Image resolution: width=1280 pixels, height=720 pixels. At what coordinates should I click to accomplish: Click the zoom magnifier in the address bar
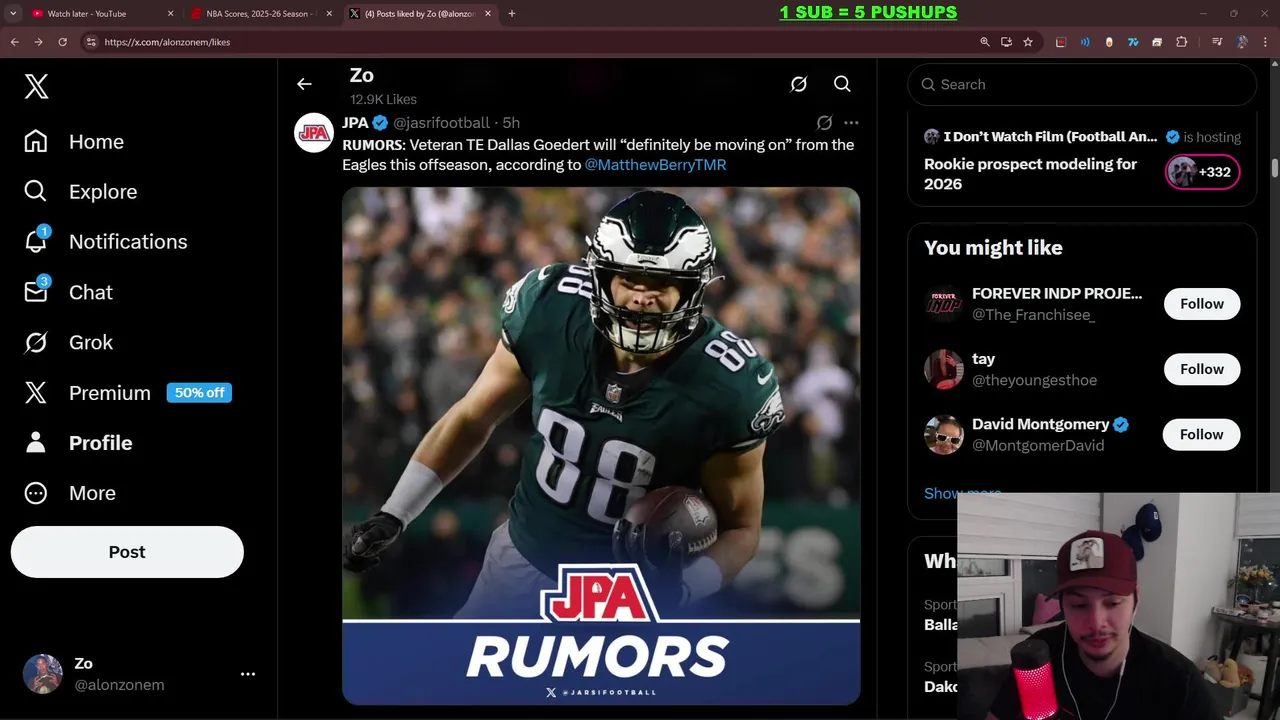pos(985,42)
